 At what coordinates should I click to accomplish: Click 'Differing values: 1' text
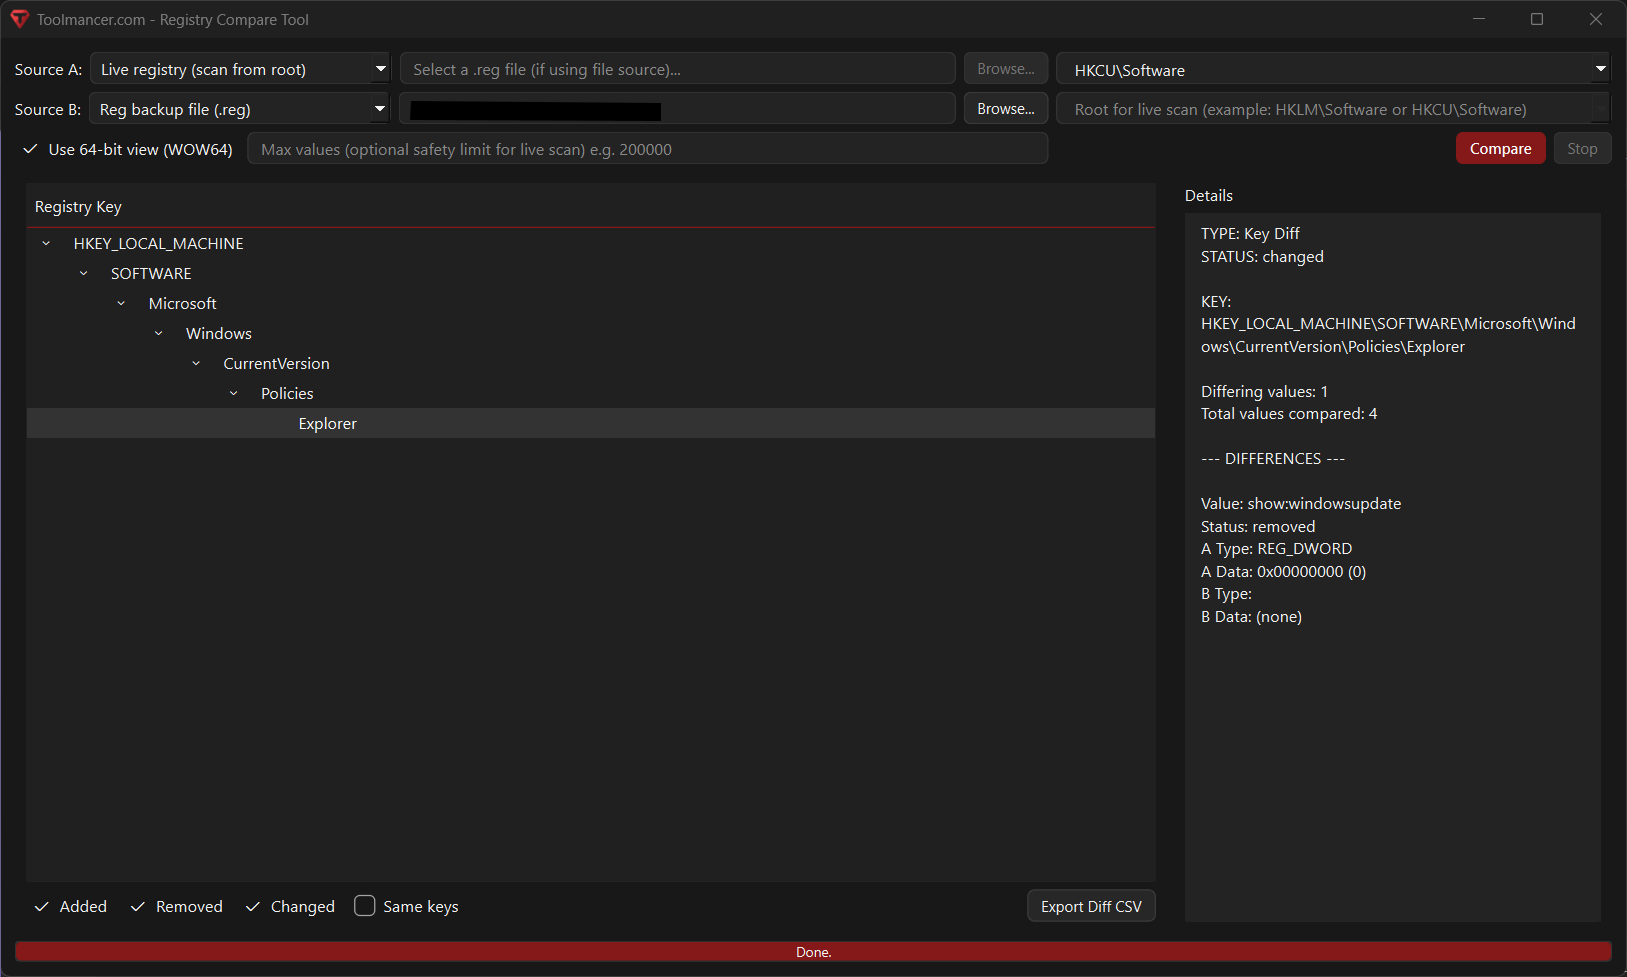(1264, 391)
